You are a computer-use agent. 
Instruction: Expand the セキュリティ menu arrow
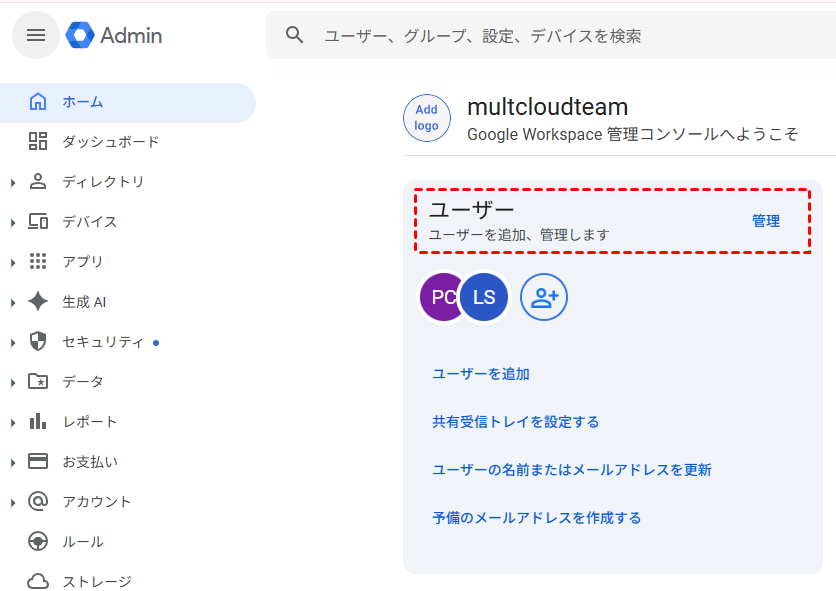coord(13,342)
